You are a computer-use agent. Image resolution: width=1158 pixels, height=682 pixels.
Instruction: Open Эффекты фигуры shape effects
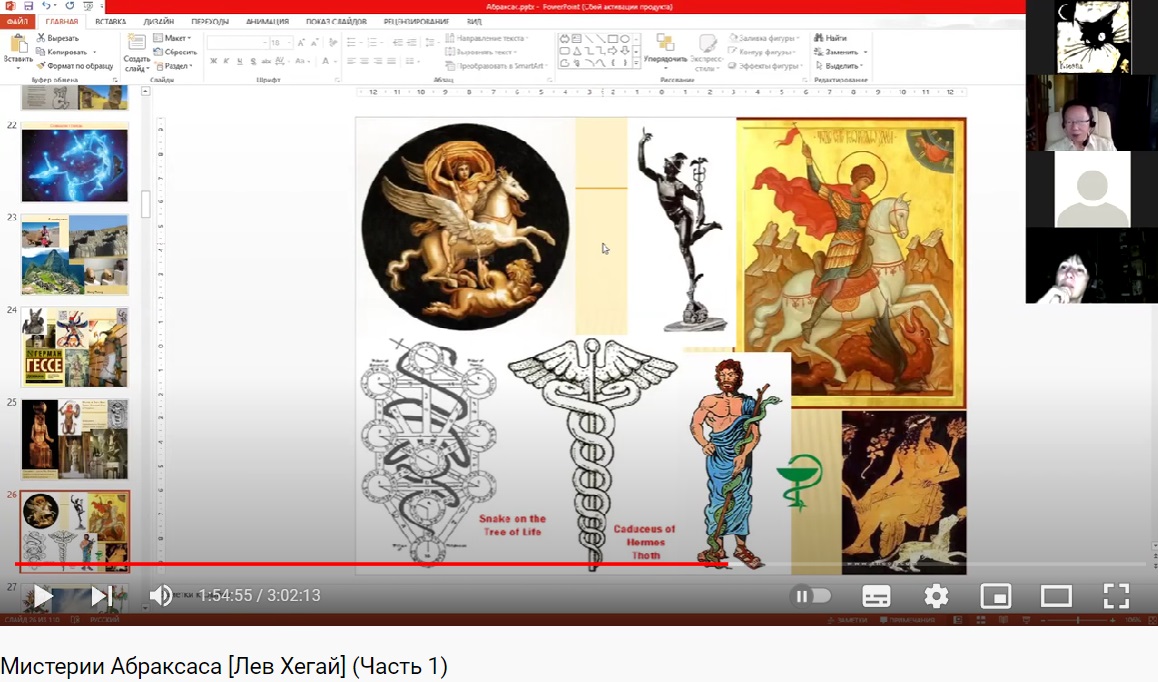pos(766,66)
